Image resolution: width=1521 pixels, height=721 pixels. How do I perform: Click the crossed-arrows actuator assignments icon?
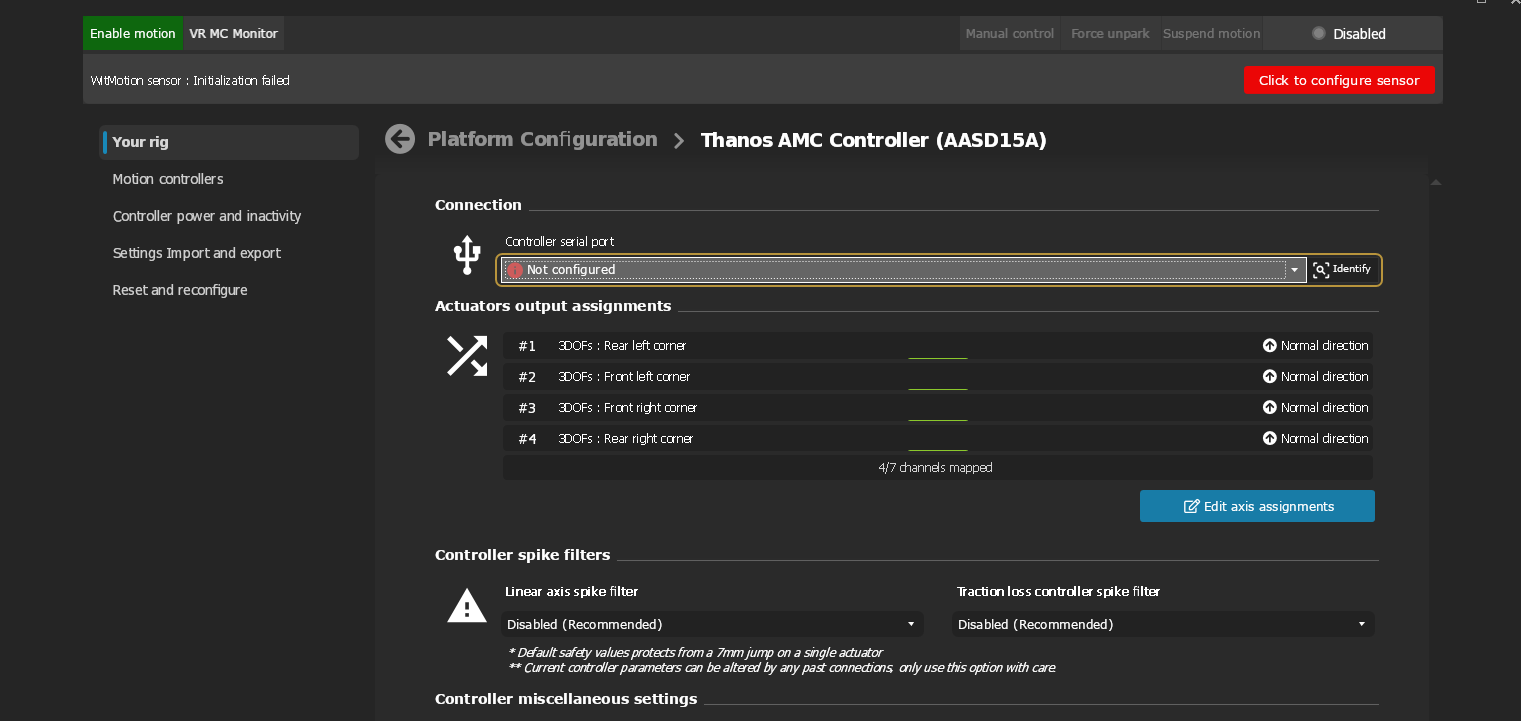click(x=466, y=356)
